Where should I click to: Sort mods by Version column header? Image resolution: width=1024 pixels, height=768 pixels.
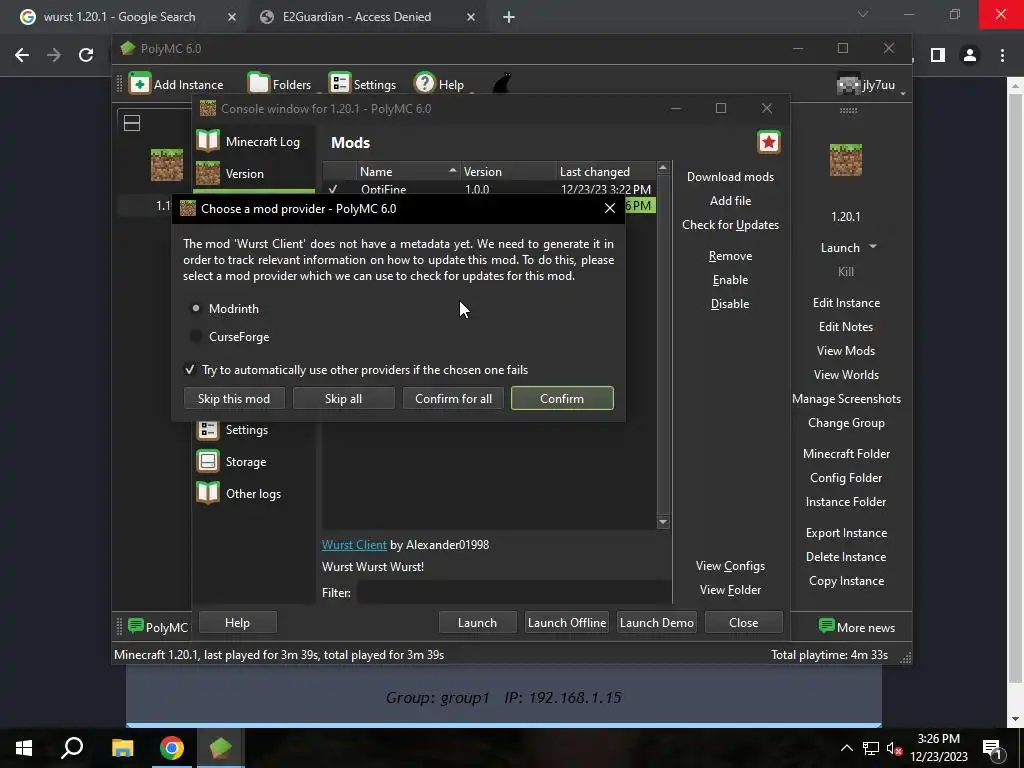(507, 171)
